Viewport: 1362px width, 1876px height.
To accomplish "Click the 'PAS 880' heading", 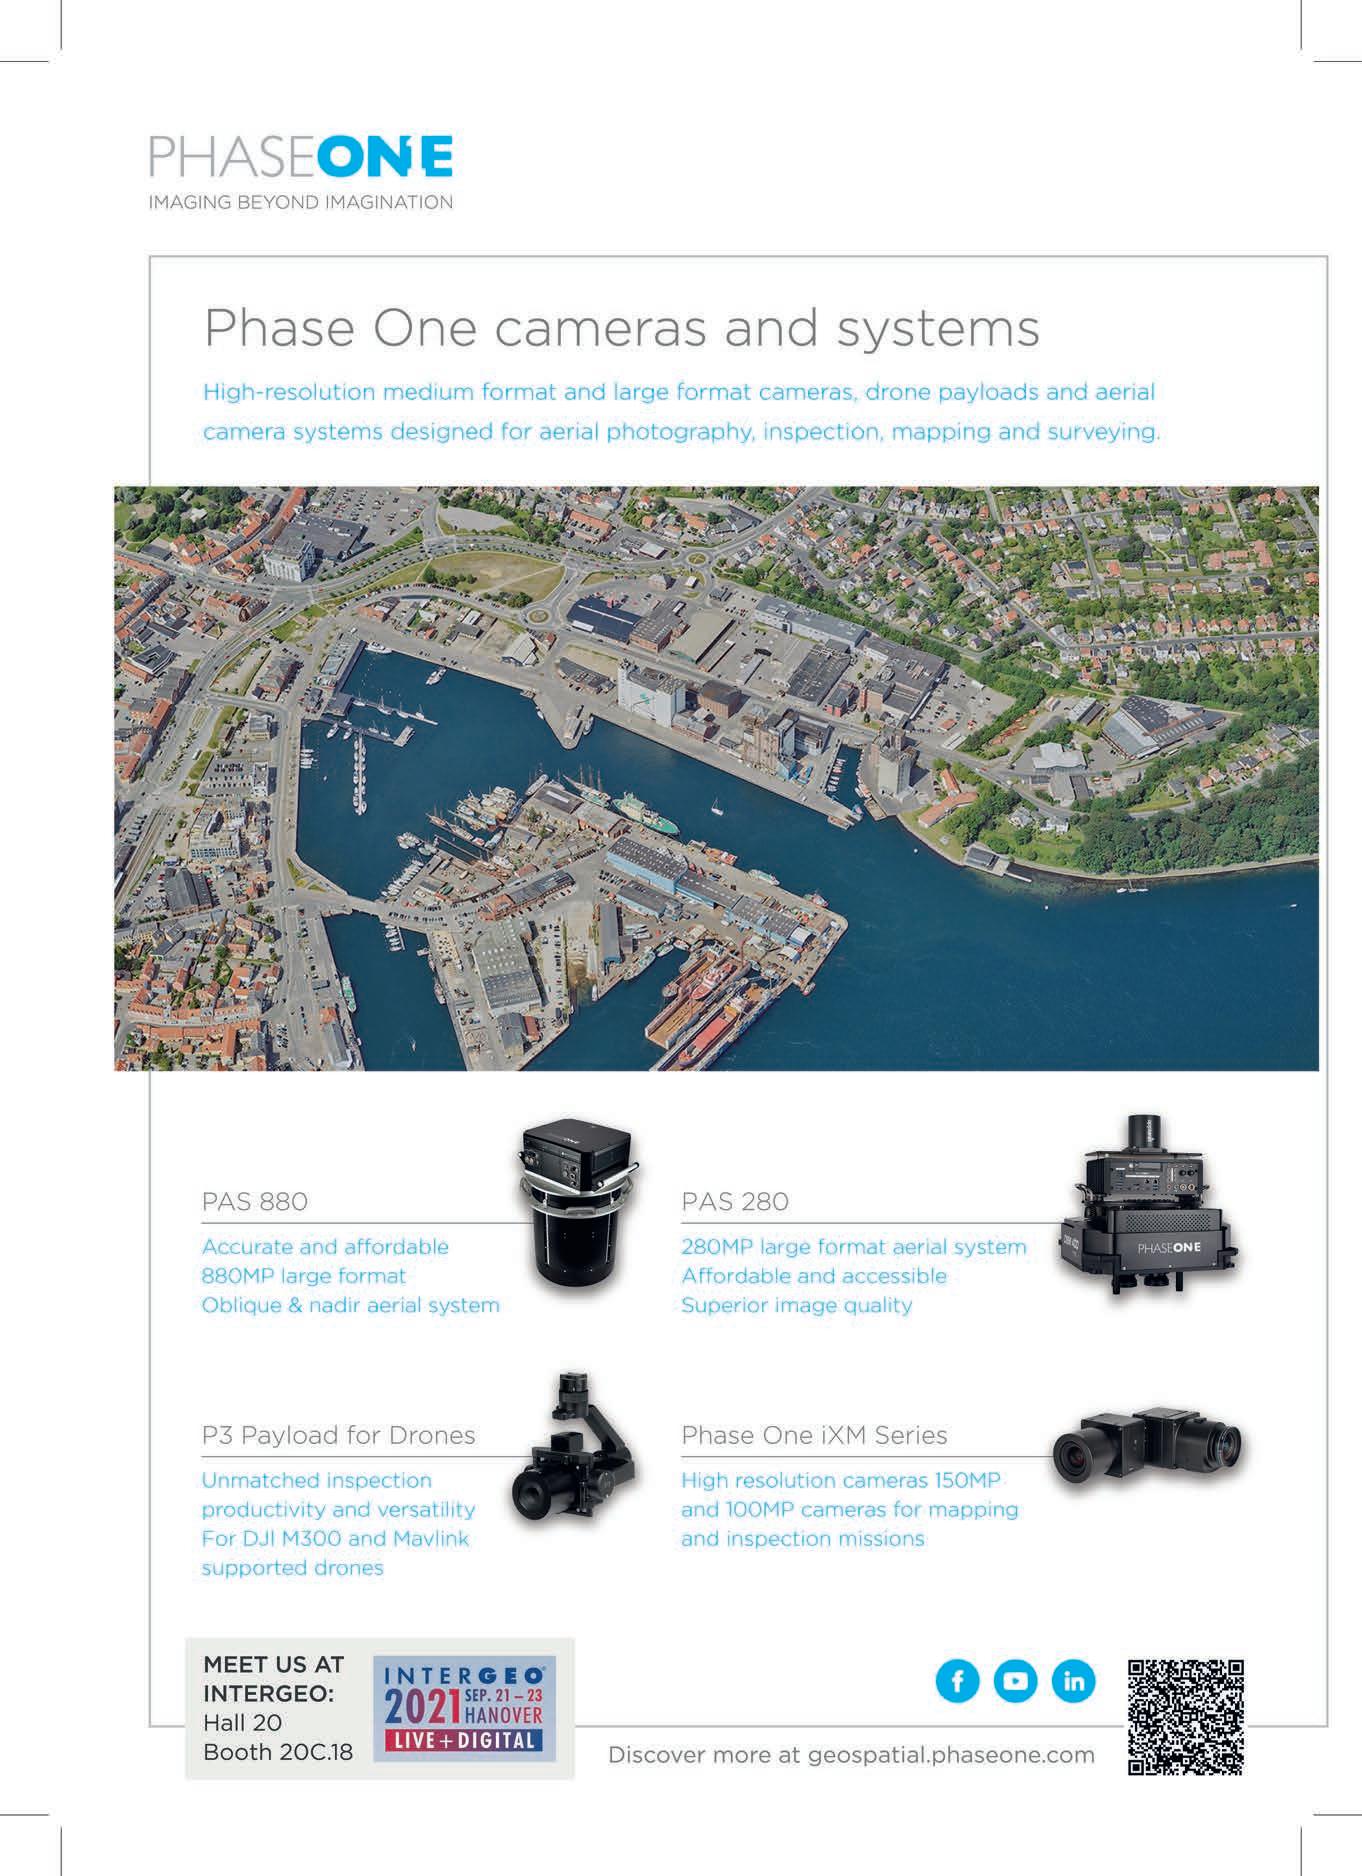I will click(x=255, y=1201).
